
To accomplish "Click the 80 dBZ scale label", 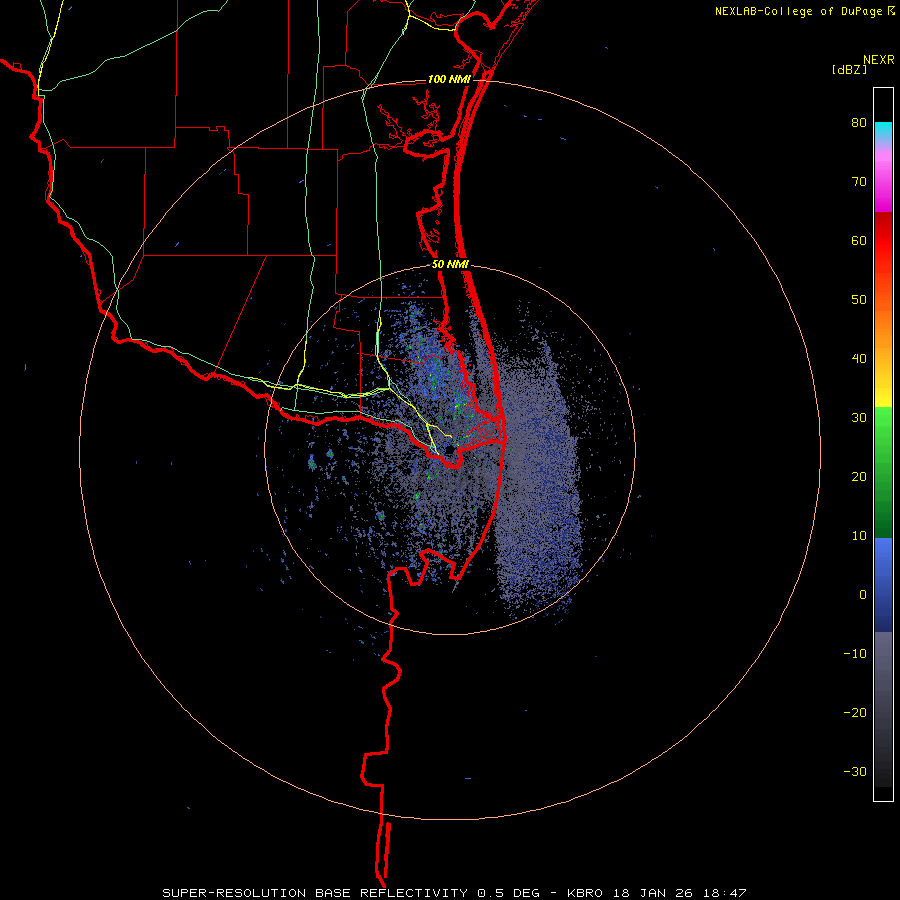I will 859,123.
